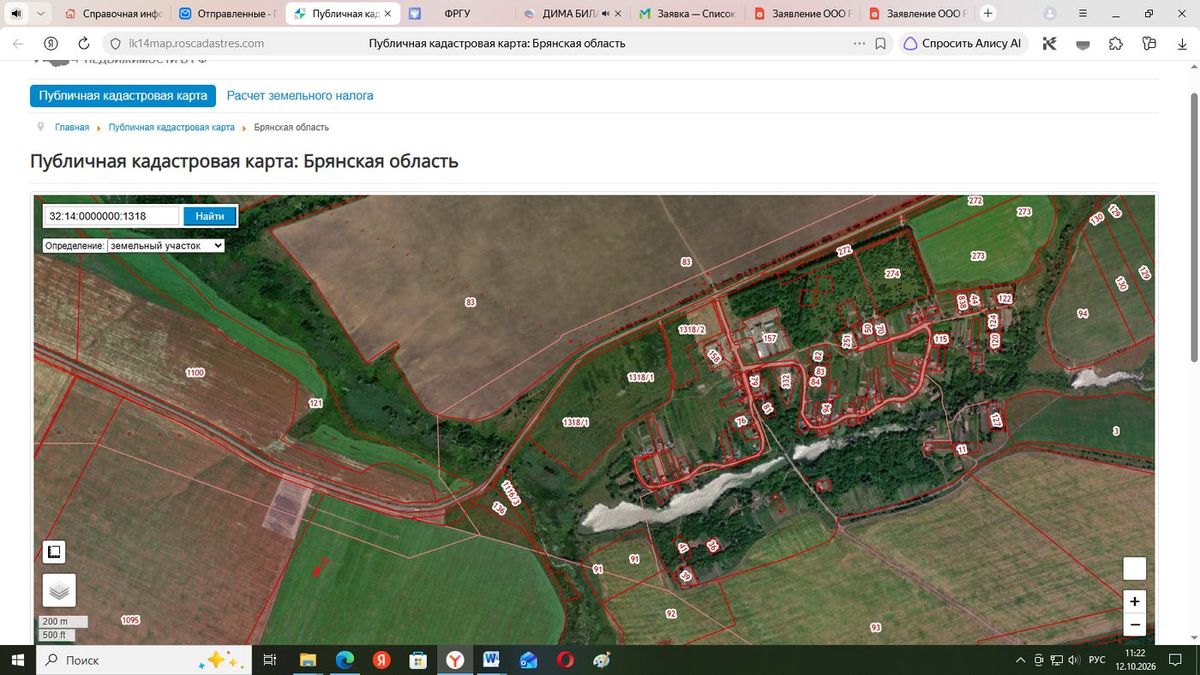The width and height of the screenshot is (1200, 675).
Task: Open the Windows Start menu
Action: [x=17, y=660]
